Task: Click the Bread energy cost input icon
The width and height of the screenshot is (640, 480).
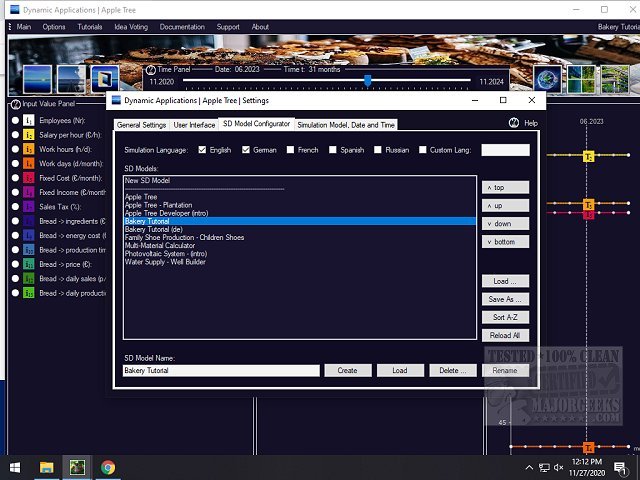Action: [29, 236]
